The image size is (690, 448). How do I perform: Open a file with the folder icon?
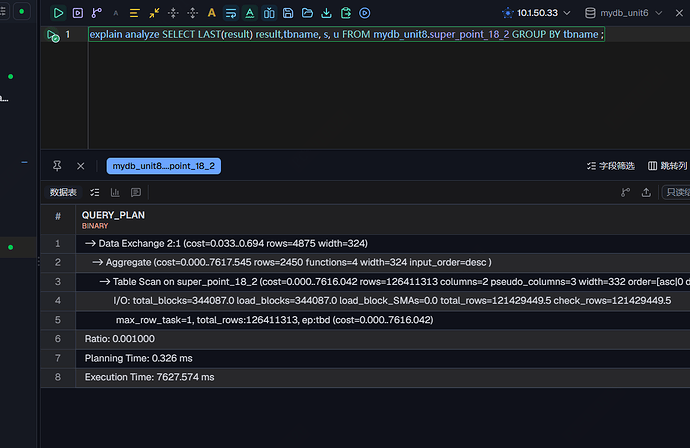pos(307,13)
